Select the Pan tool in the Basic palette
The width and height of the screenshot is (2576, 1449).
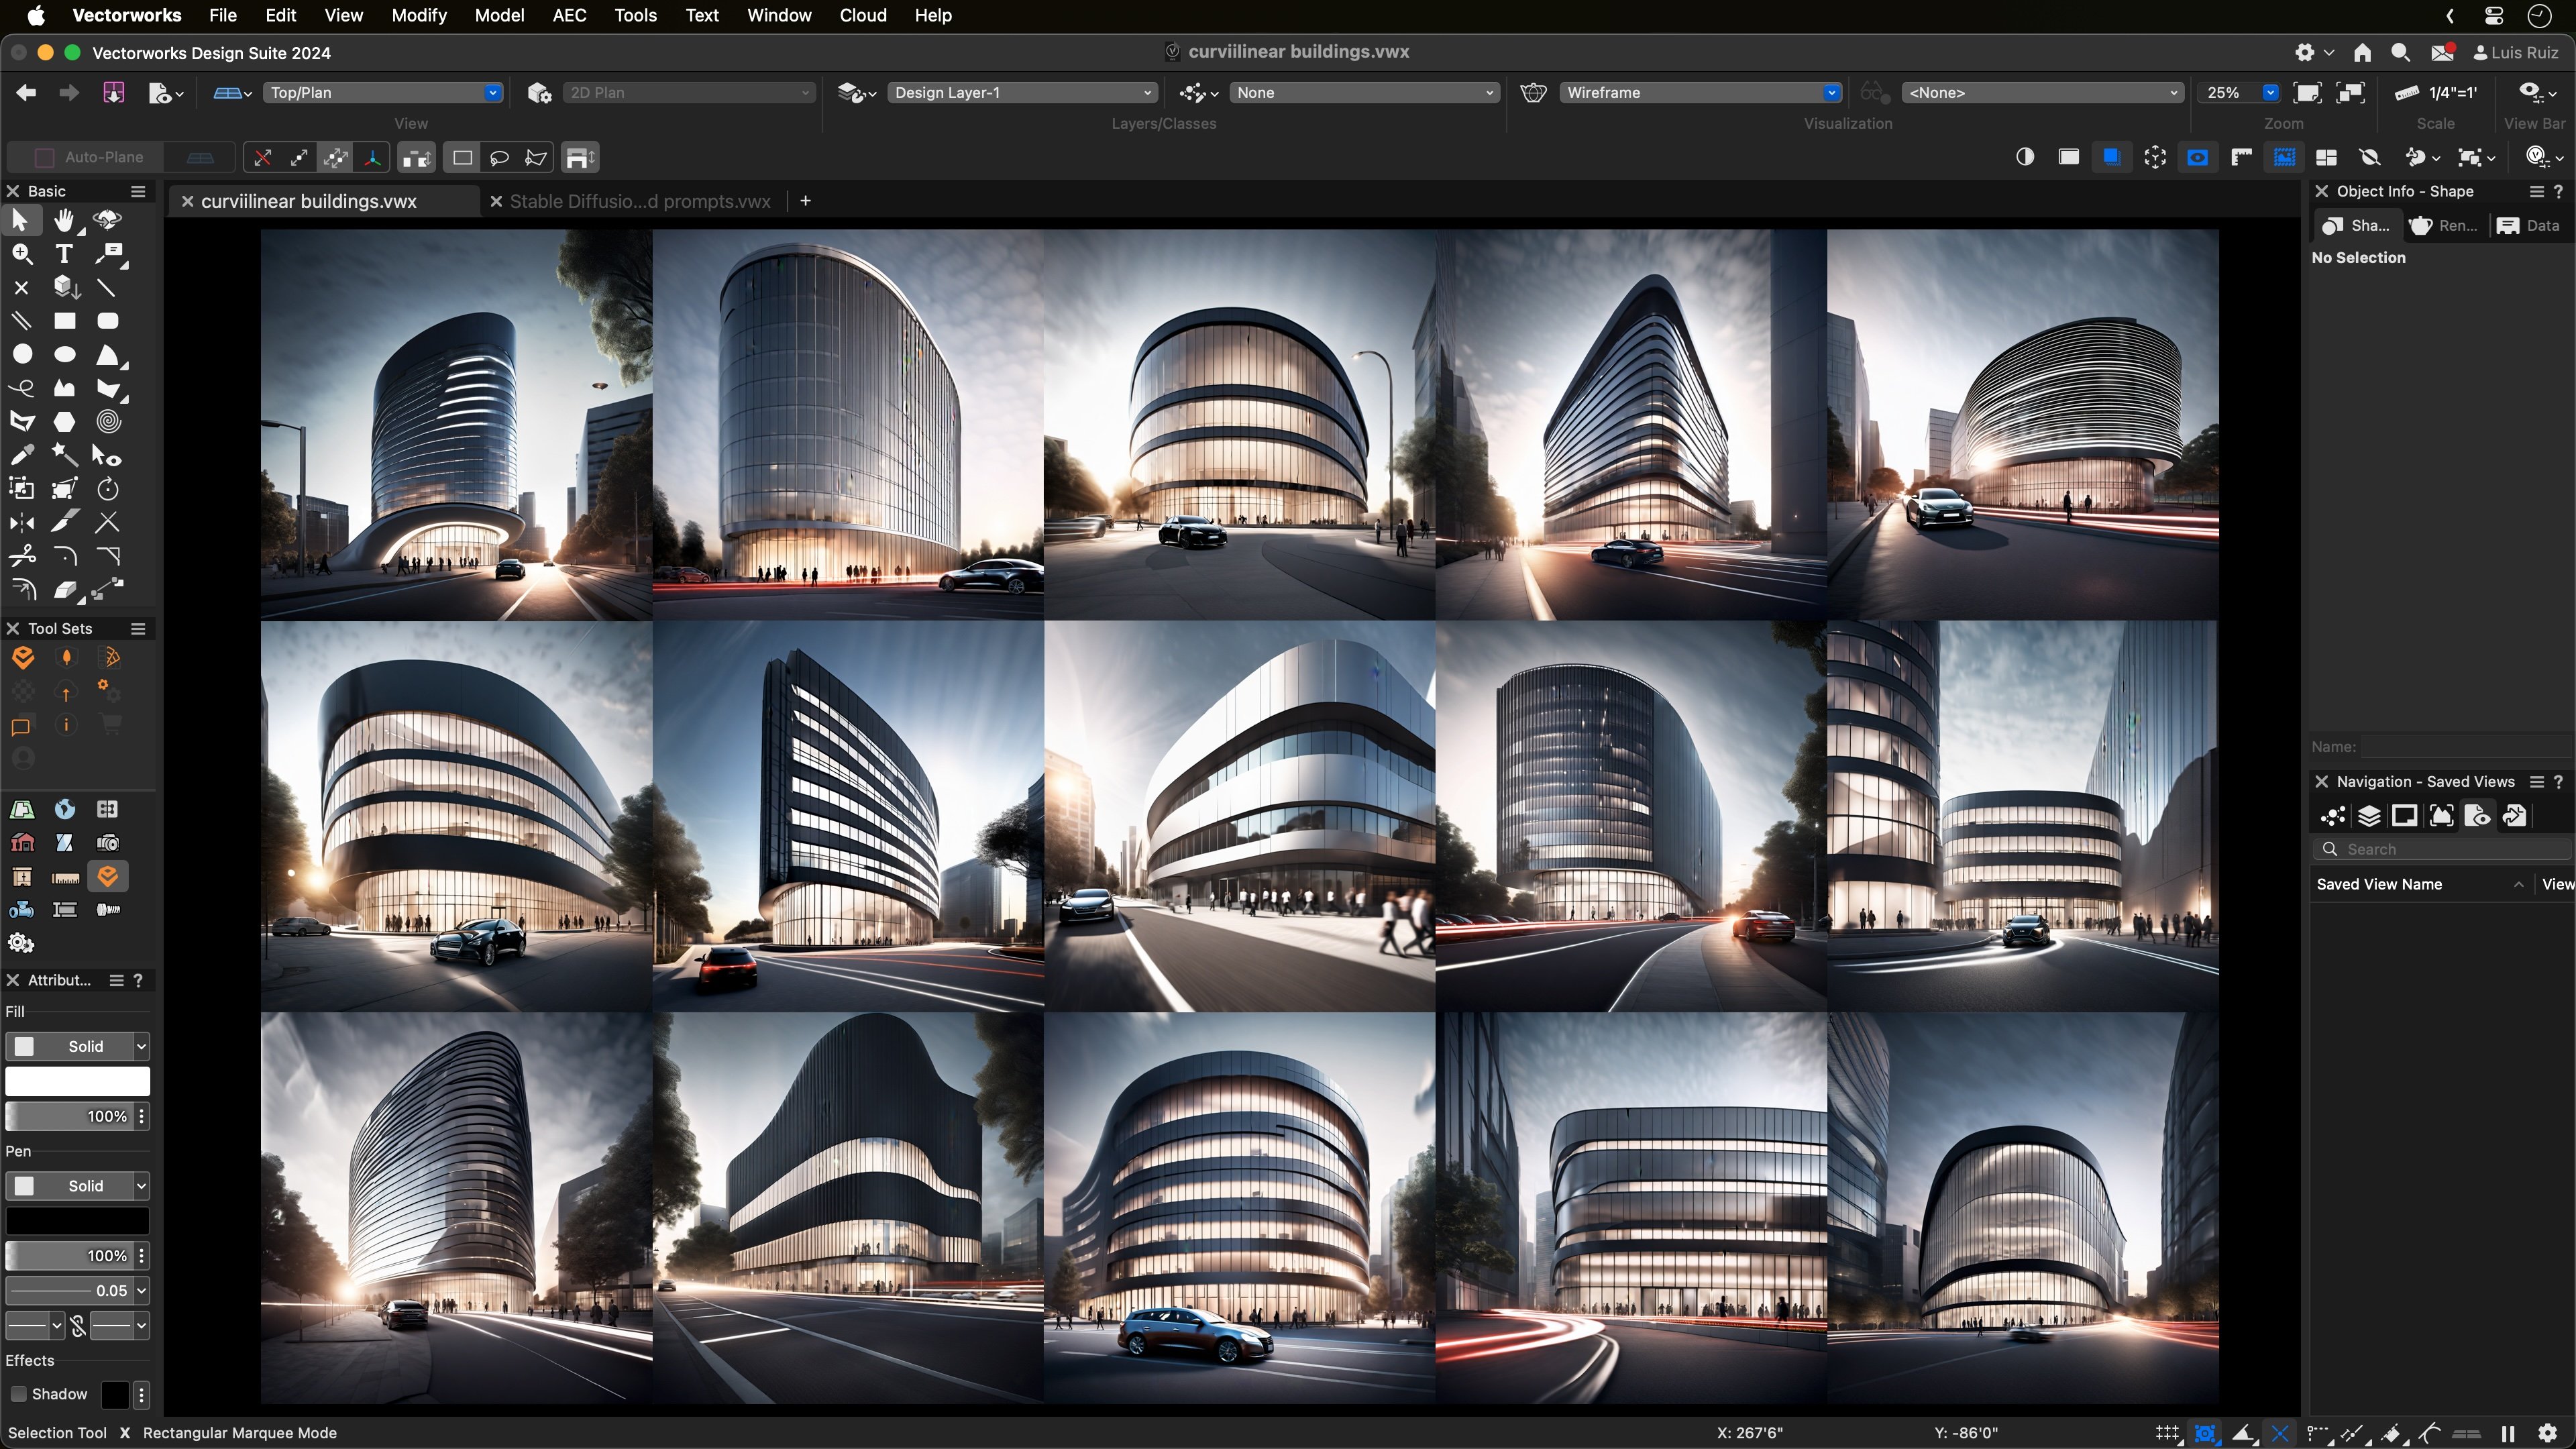pyautogui.click(x=65, y=221)
